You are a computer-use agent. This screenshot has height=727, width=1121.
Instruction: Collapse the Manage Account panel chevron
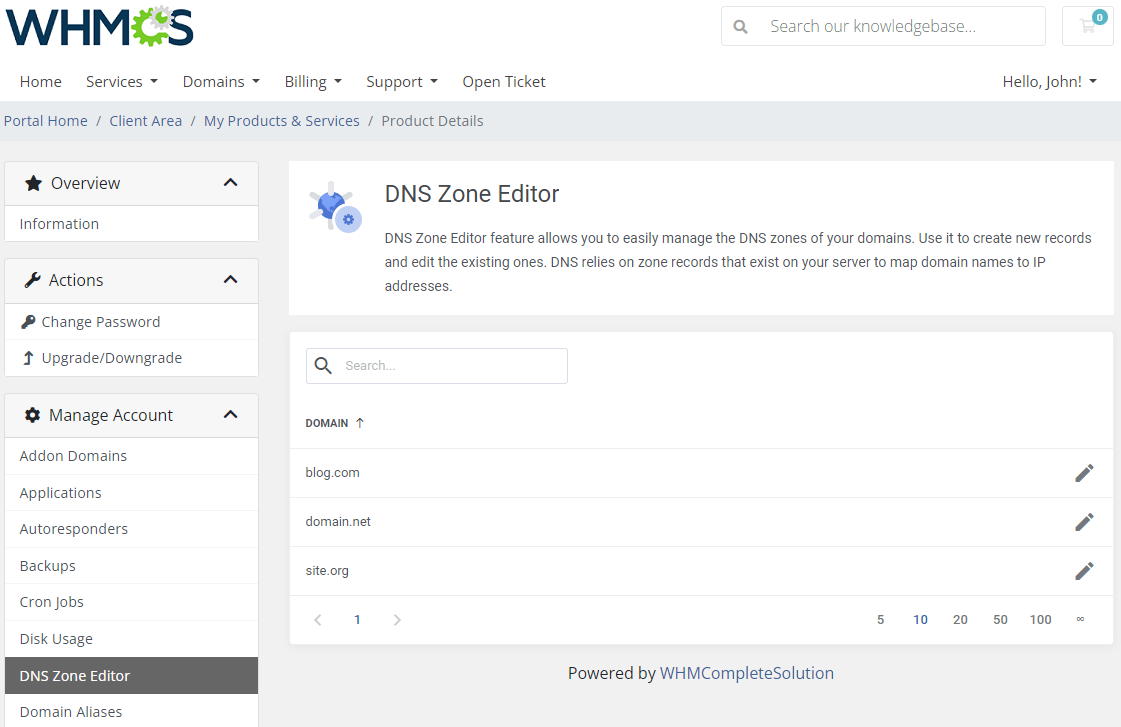pos(230,415)
